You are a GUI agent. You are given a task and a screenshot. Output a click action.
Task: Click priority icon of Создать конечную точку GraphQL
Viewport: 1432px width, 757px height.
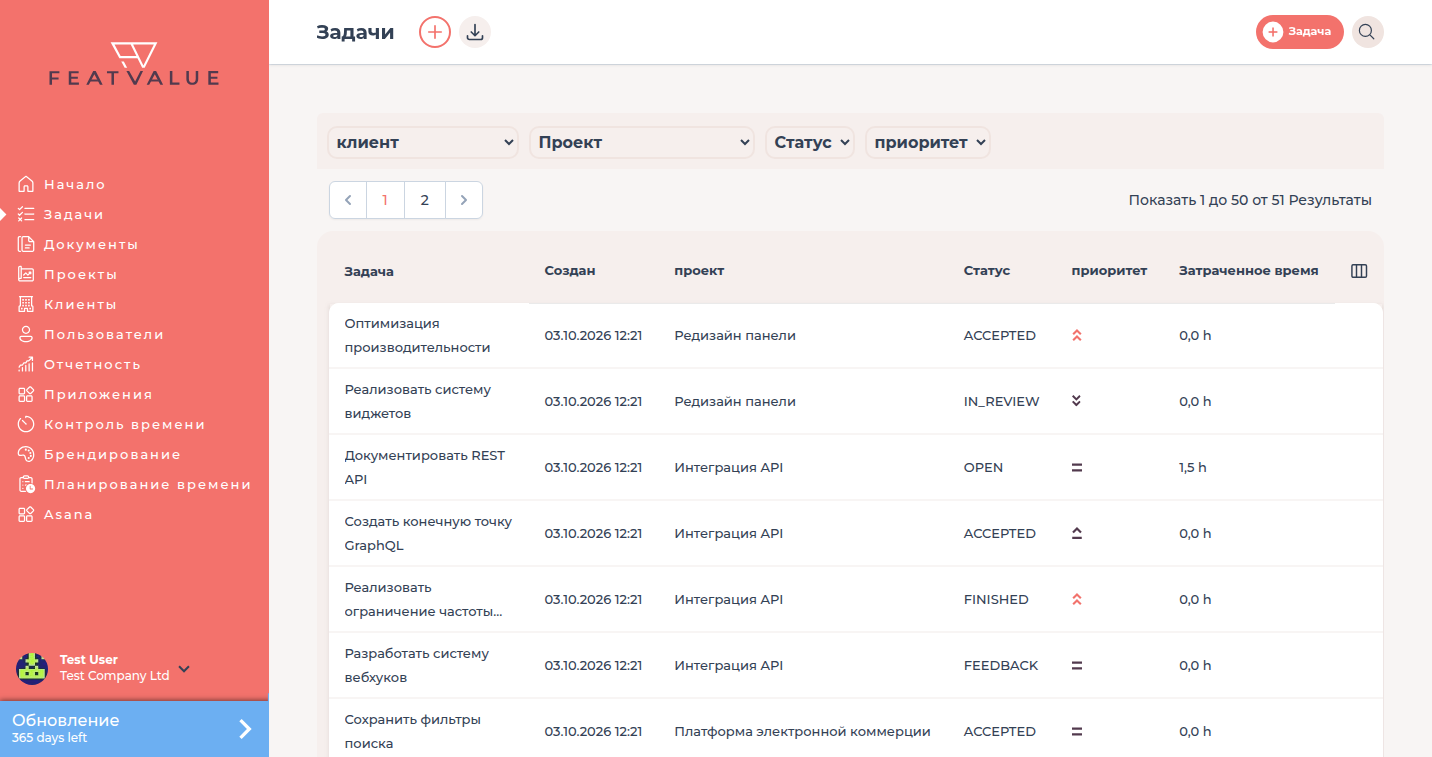pyautogui.click(x=1077, y=534)
